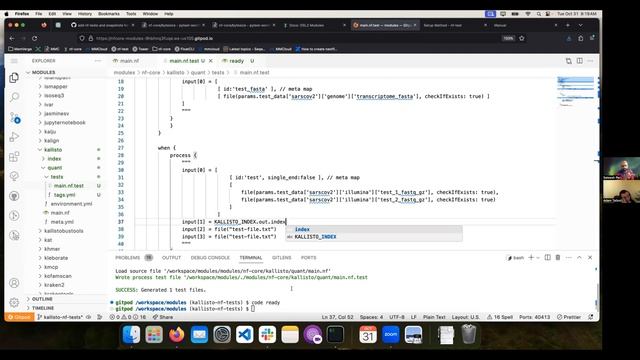Open Finder from the Dock
Image resolution: width=640 pixels, height=360 pixels.
131,335
